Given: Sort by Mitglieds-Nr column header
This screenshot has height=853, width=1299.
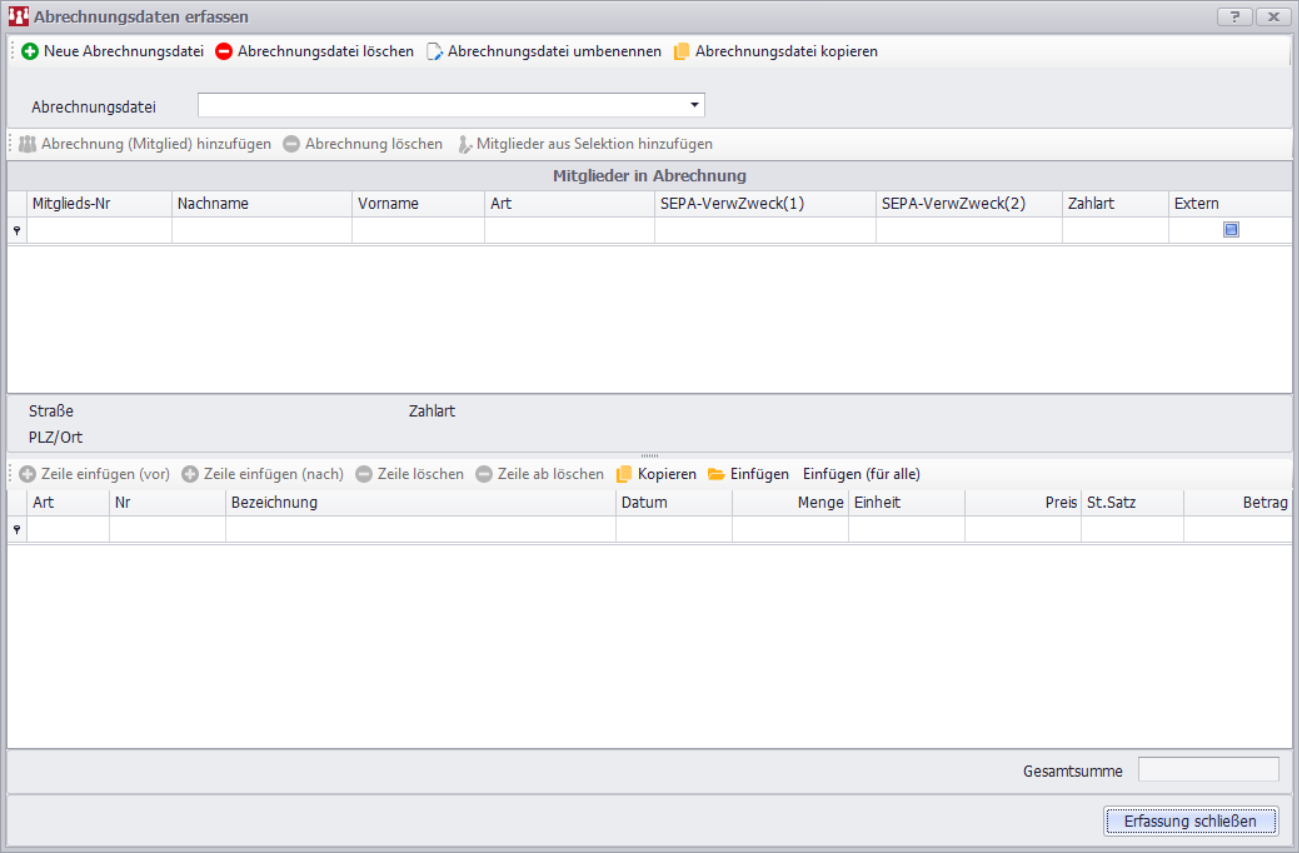Looking at the screenshot, I should coord(98,203).
